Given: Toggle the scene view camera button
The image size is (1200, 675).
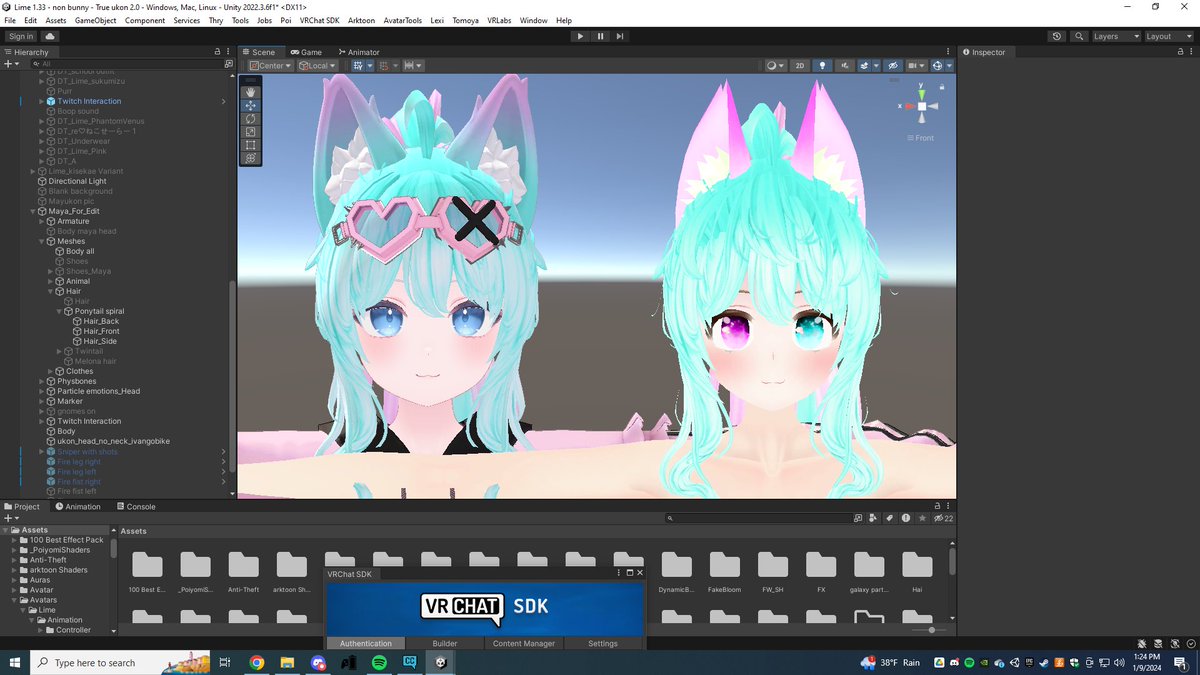Looking at the screenshot, I should pos(915,65).
